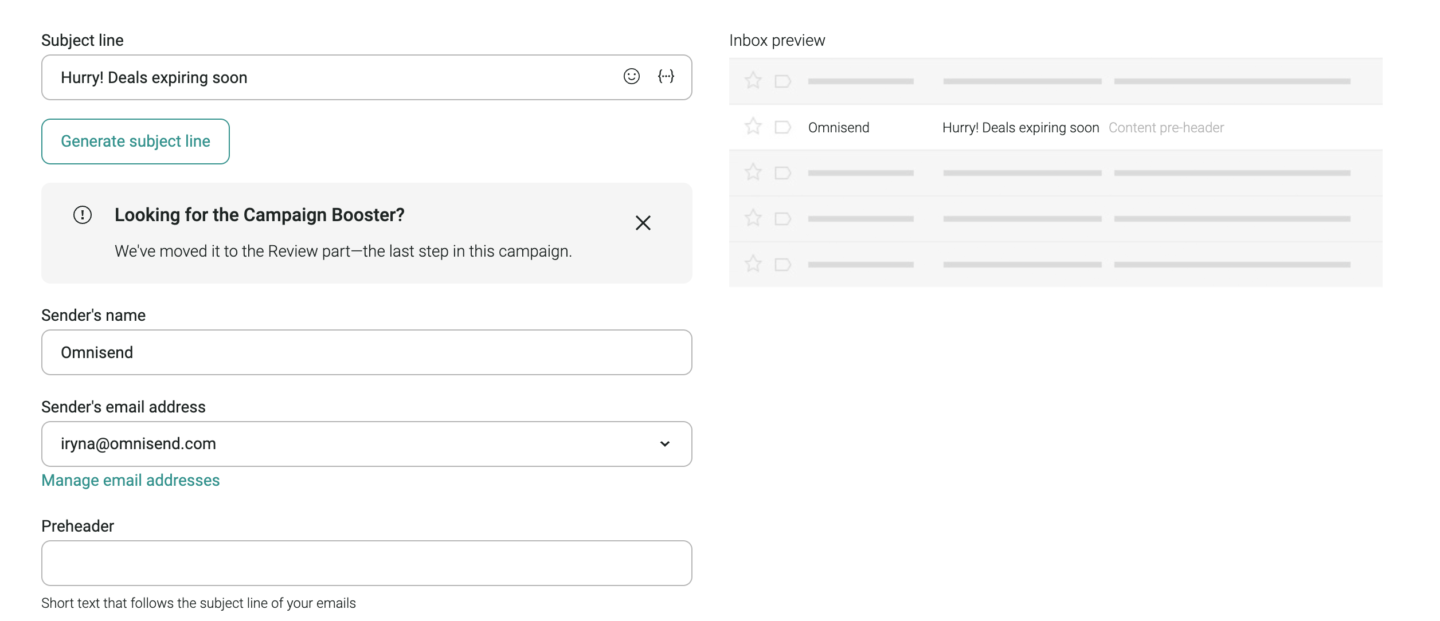1440x621 pixels.
Task: Dismiss the Campaign Booster notification
Action: [x=643, y=222]
